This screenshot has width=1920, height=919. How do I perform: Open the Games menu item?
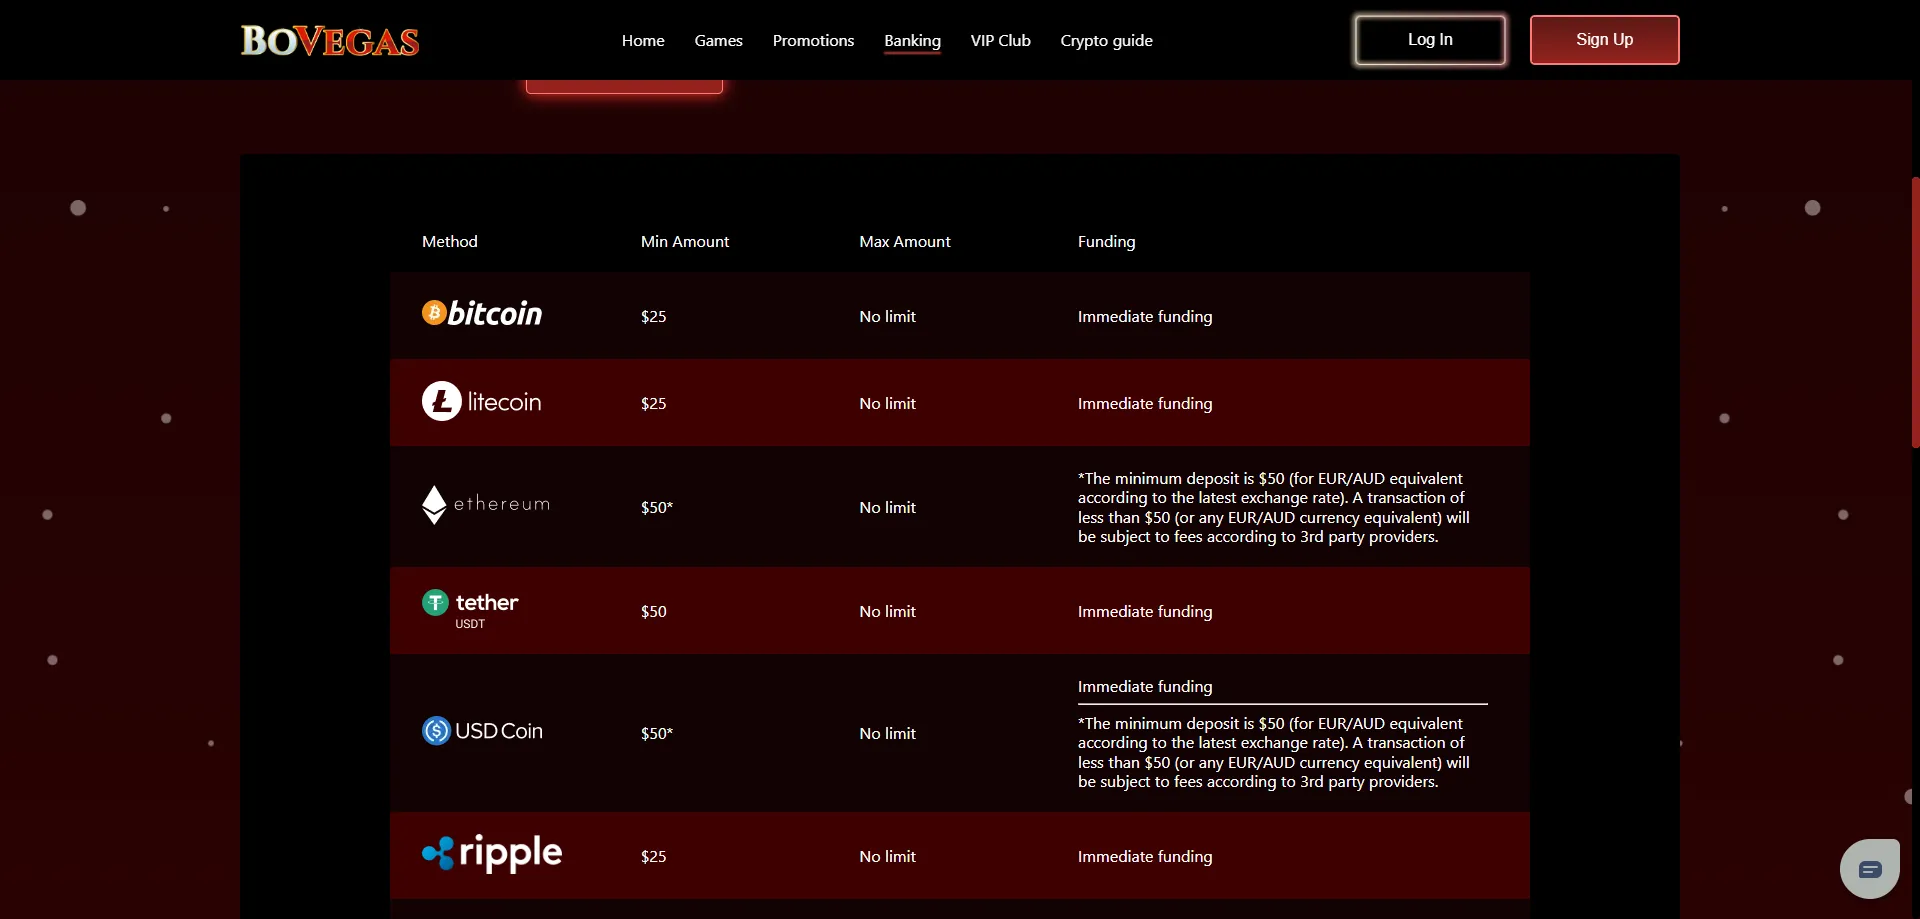point(719,41)
